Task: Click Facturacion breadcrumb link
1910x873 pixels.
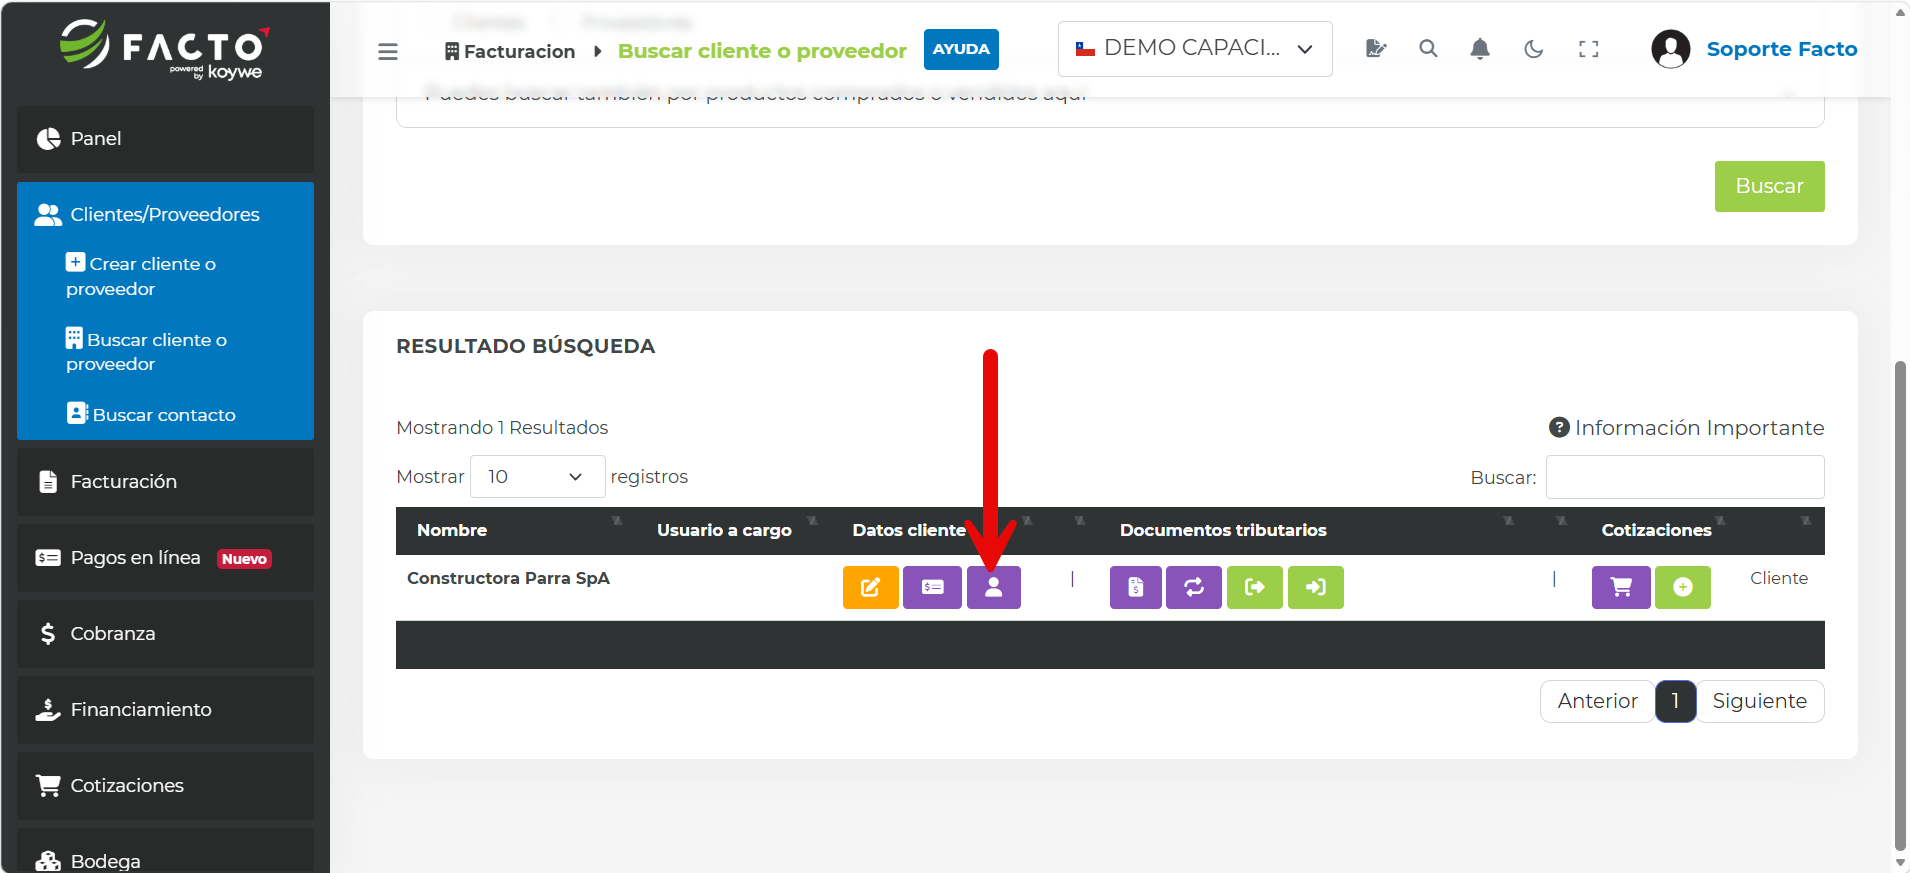Action: coord(510,51)
